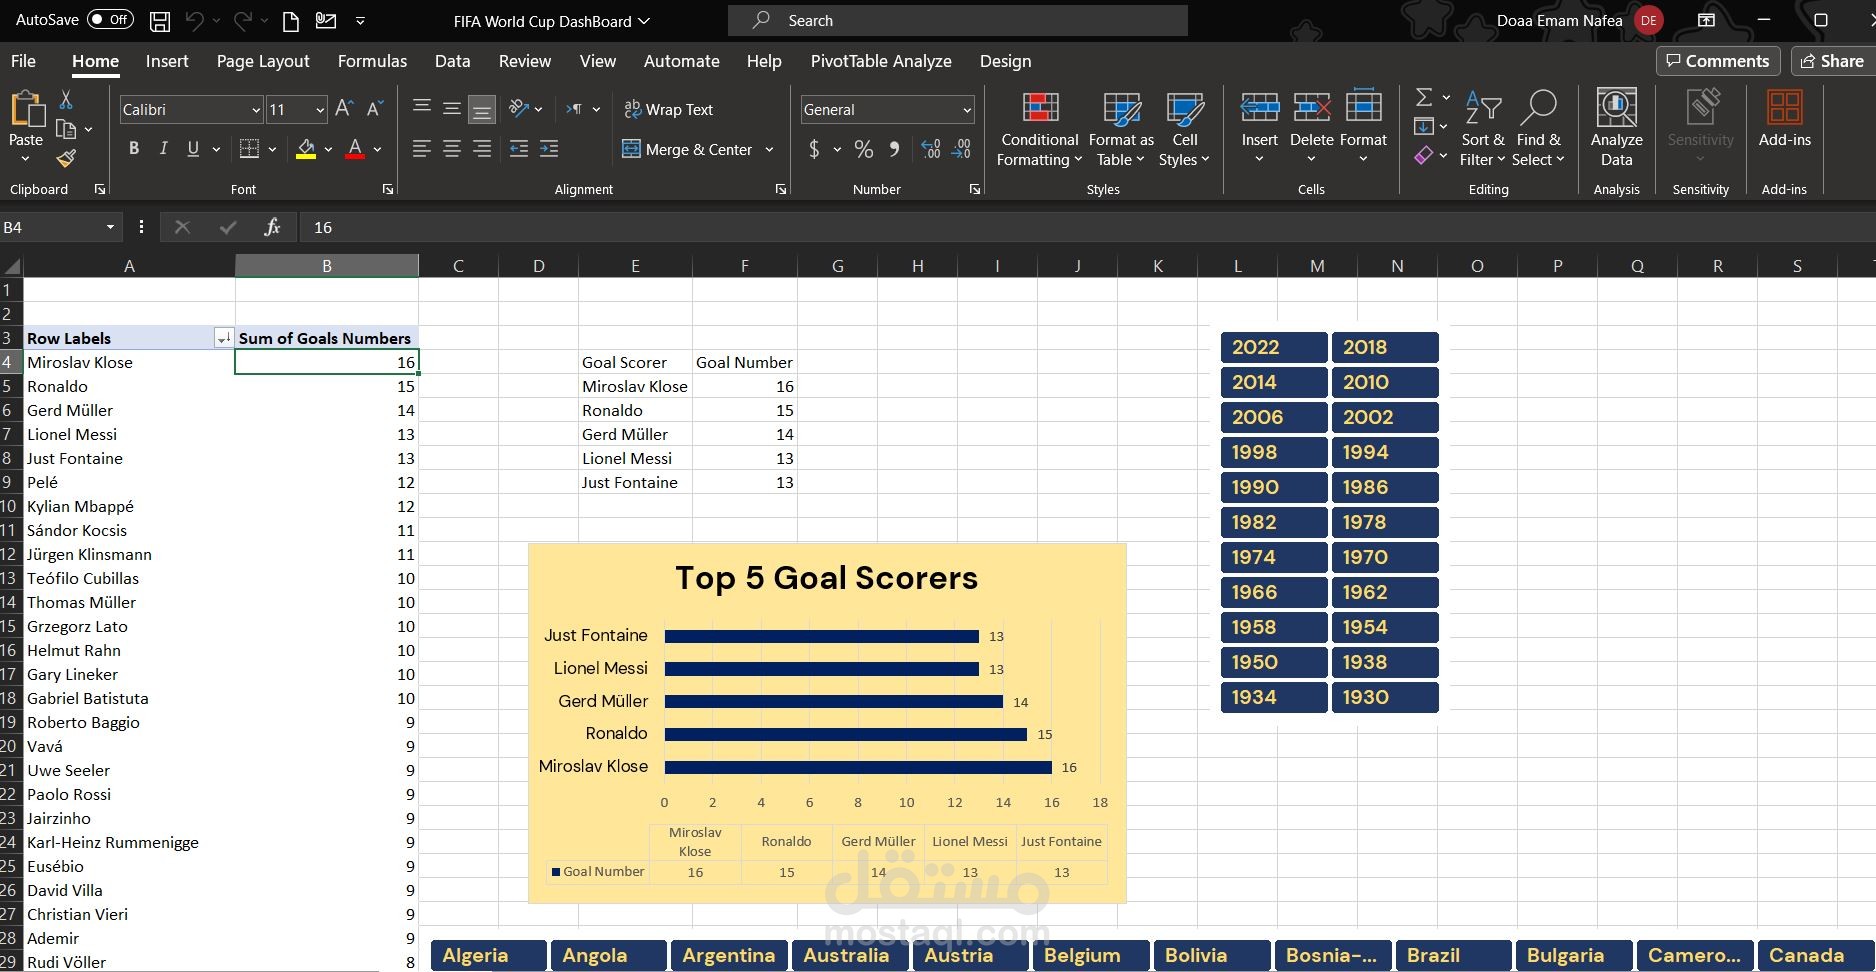The height and width of the screenshot is (972, 1876).
Task: Toggle the Argentina country slicer button
Action: coord(729,955)
